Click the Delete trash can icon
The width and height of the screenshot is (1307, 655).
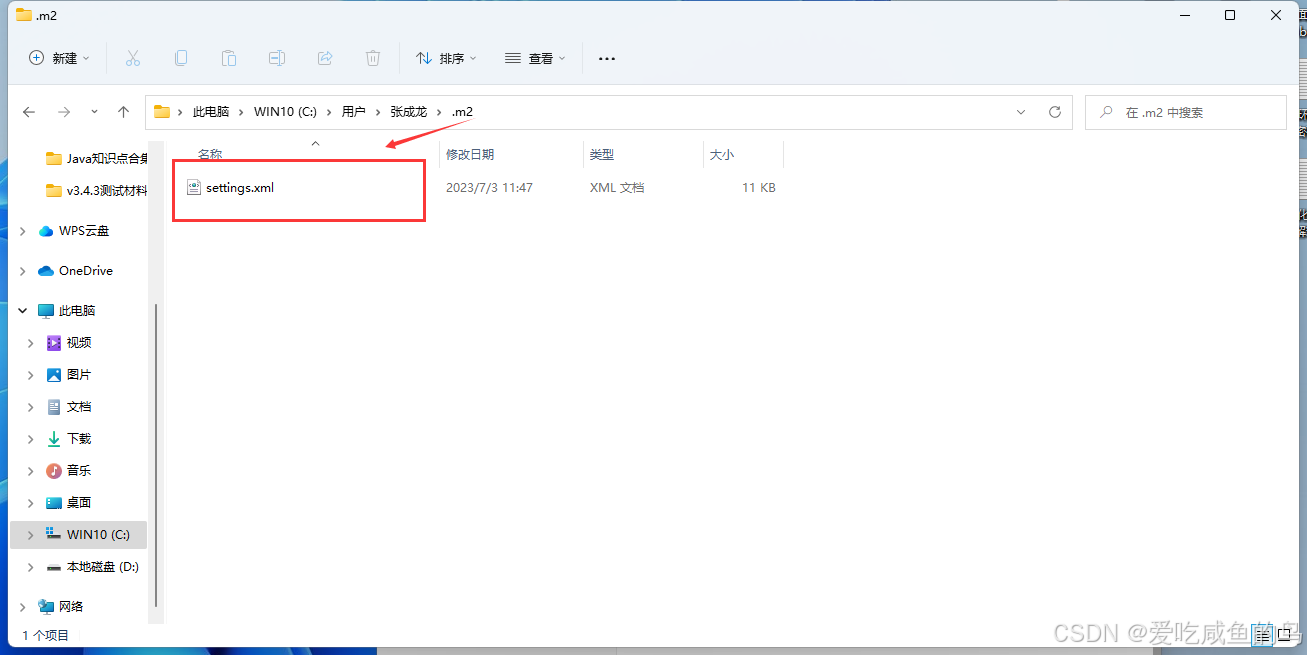pos(373,58)
